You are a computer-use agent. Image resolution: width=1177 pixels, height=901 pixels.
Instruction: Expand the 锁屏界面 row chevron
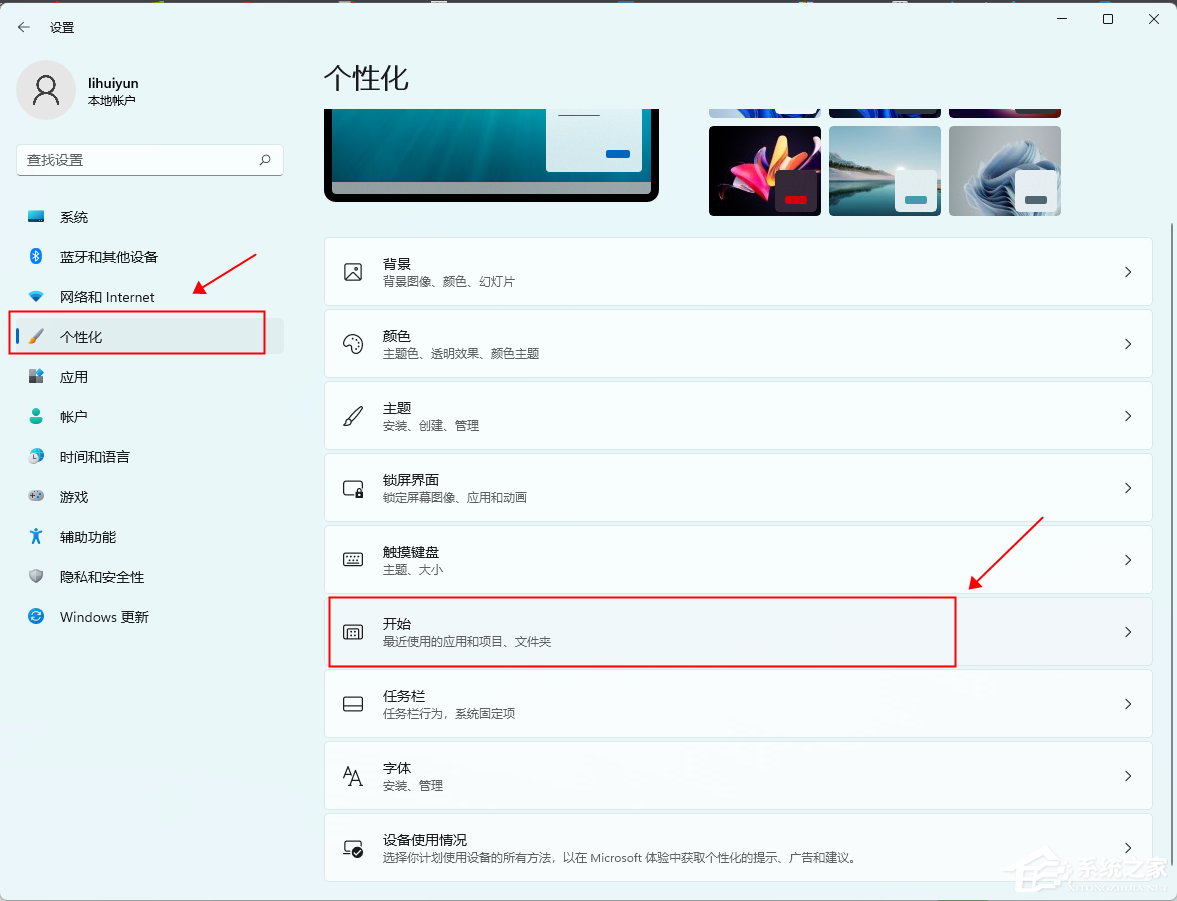click(x=1127, y=488)
